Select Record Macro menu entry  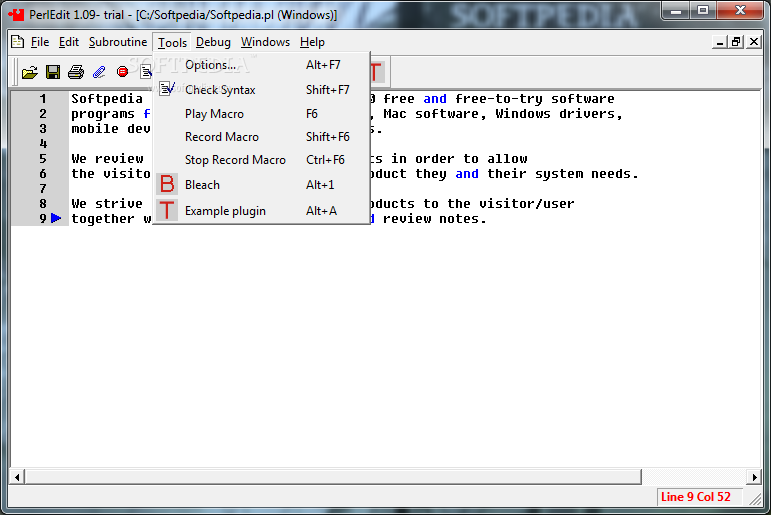262,137
